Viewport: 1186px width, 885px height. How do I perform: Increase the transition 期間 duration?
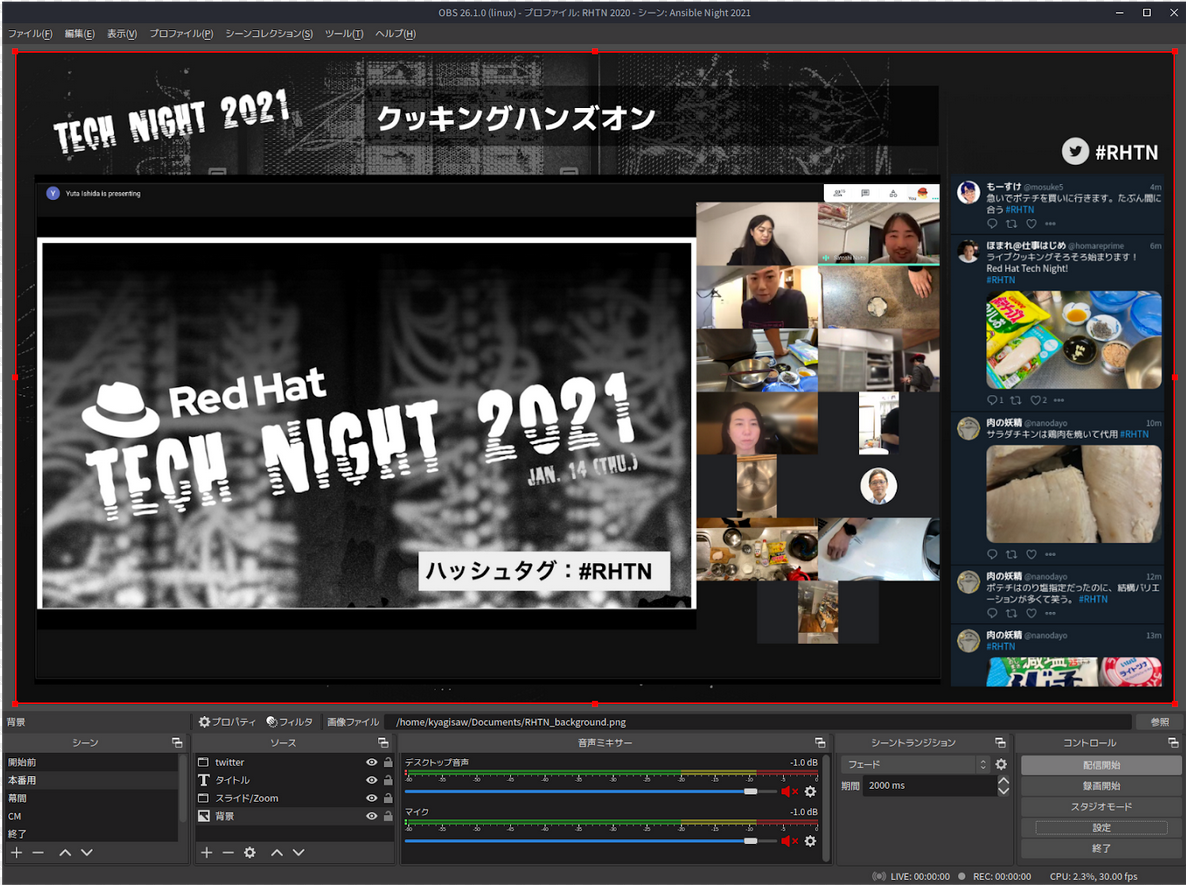[1004, 781]
